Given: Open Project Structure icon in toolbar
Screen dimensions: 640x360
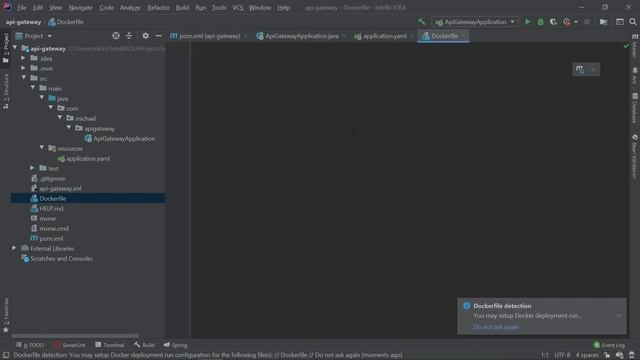Looking at the screenshot, I should coord(603,22).
